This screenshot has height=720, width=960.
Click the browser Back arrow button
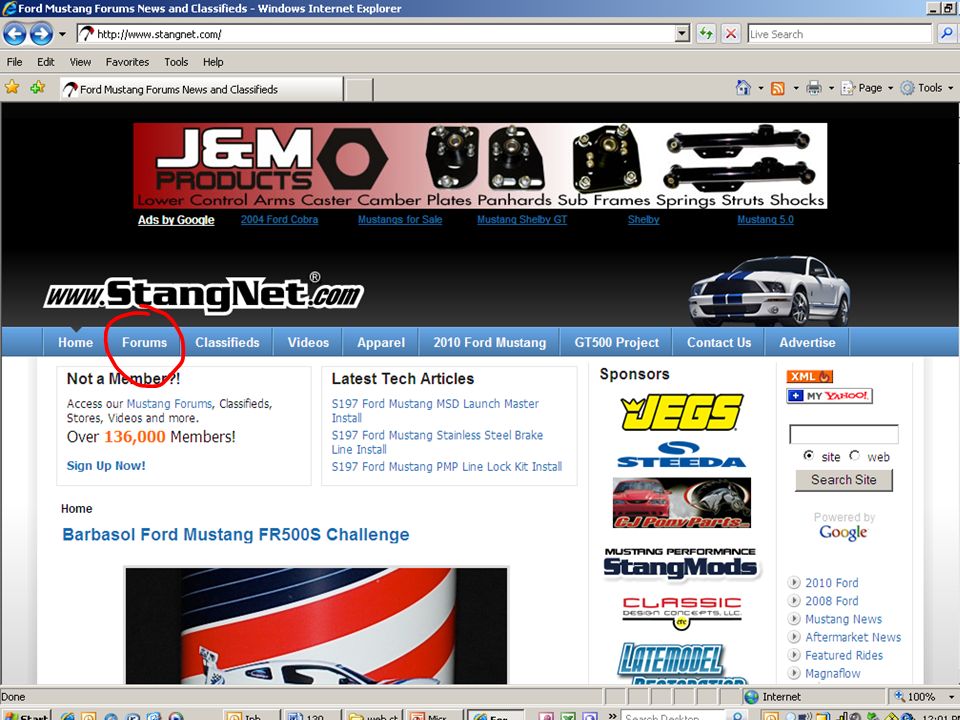coord(15,34)
